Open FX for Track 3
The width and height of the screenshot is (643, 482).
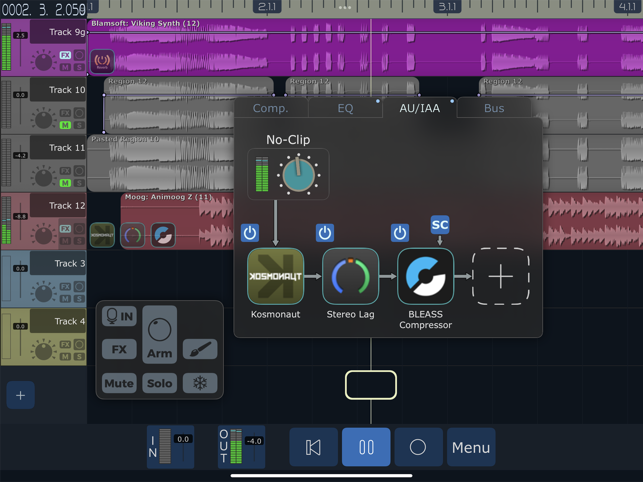click(65, 286)
